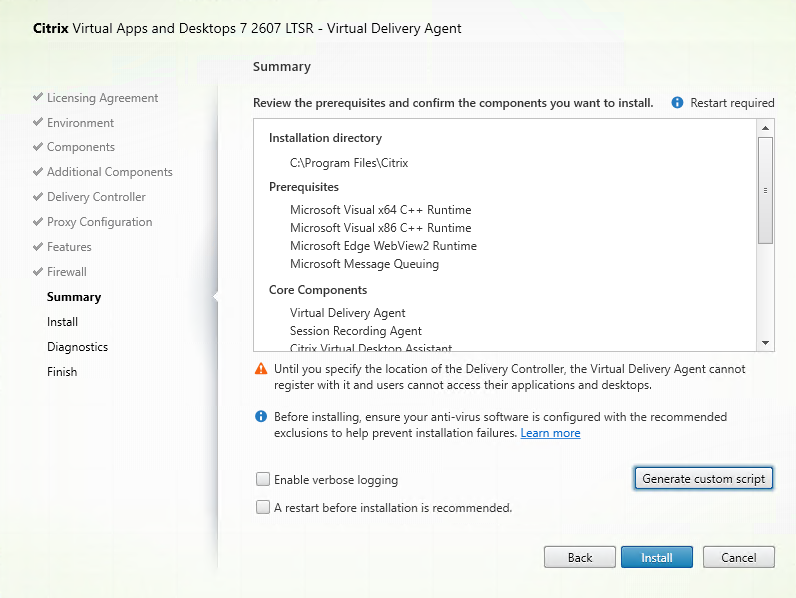Click the Core Components heading
This screenshot has height=598, width=796.
[318, 290]
